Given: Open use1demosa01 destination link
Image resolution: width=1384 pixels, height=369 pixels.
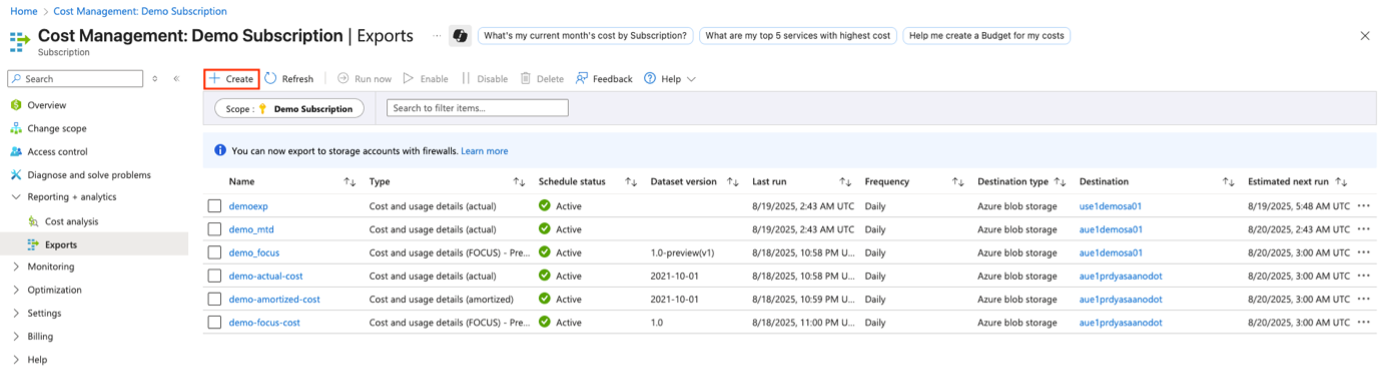Looking at the screenshot, I should (1111, 206).
